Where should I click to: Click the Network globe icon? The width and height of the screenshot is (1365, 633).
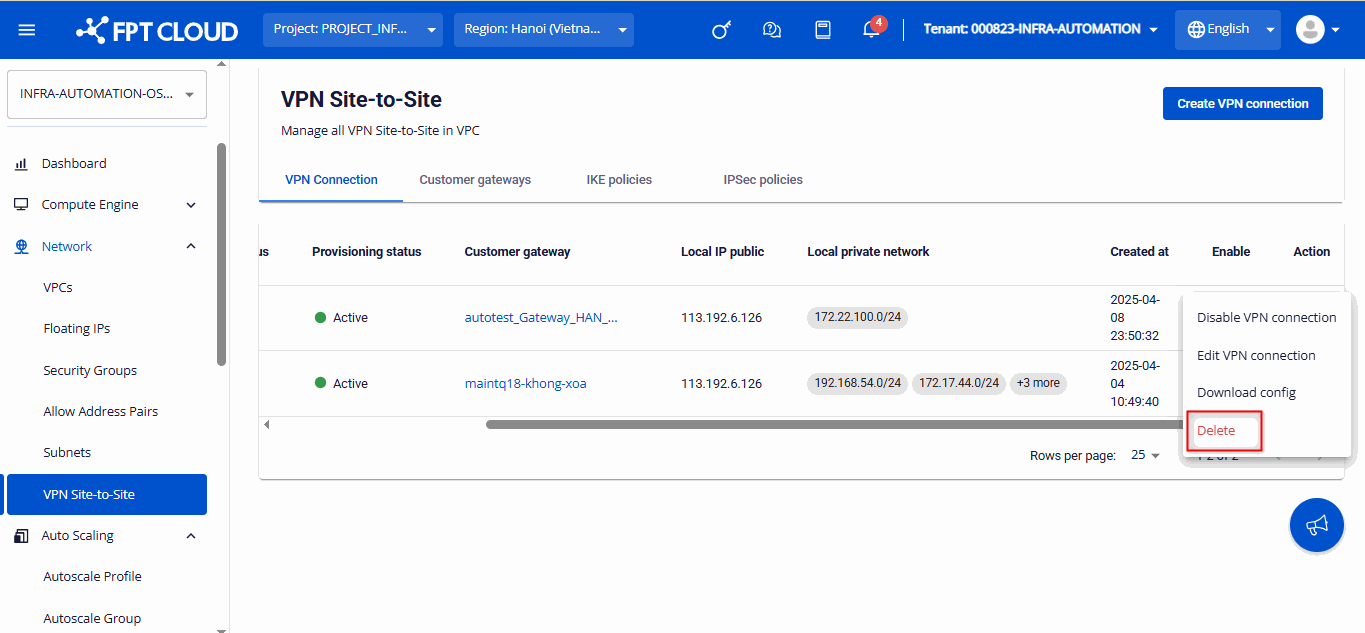(21, 247)
